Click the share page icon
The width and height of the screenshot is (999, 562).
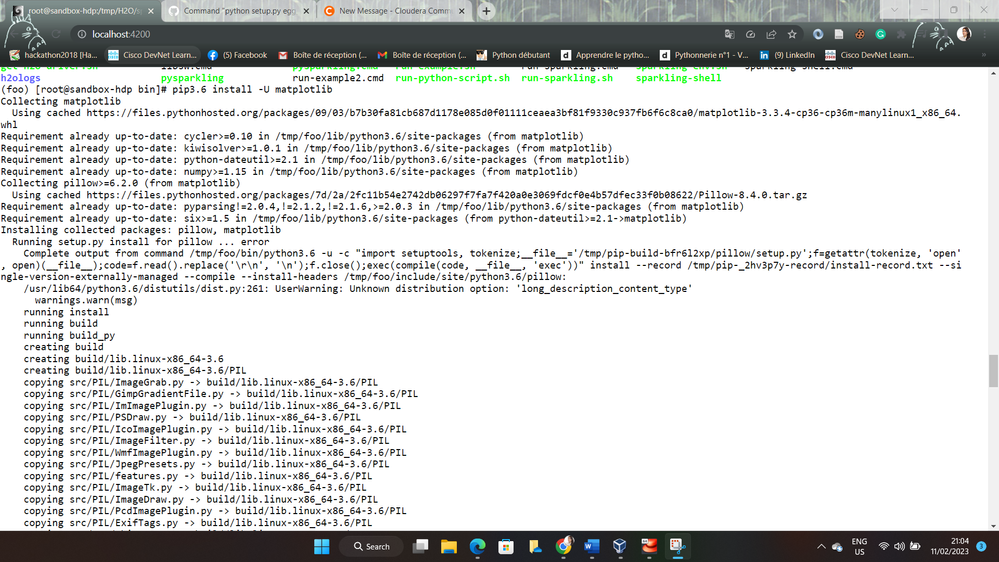[771, 34]
